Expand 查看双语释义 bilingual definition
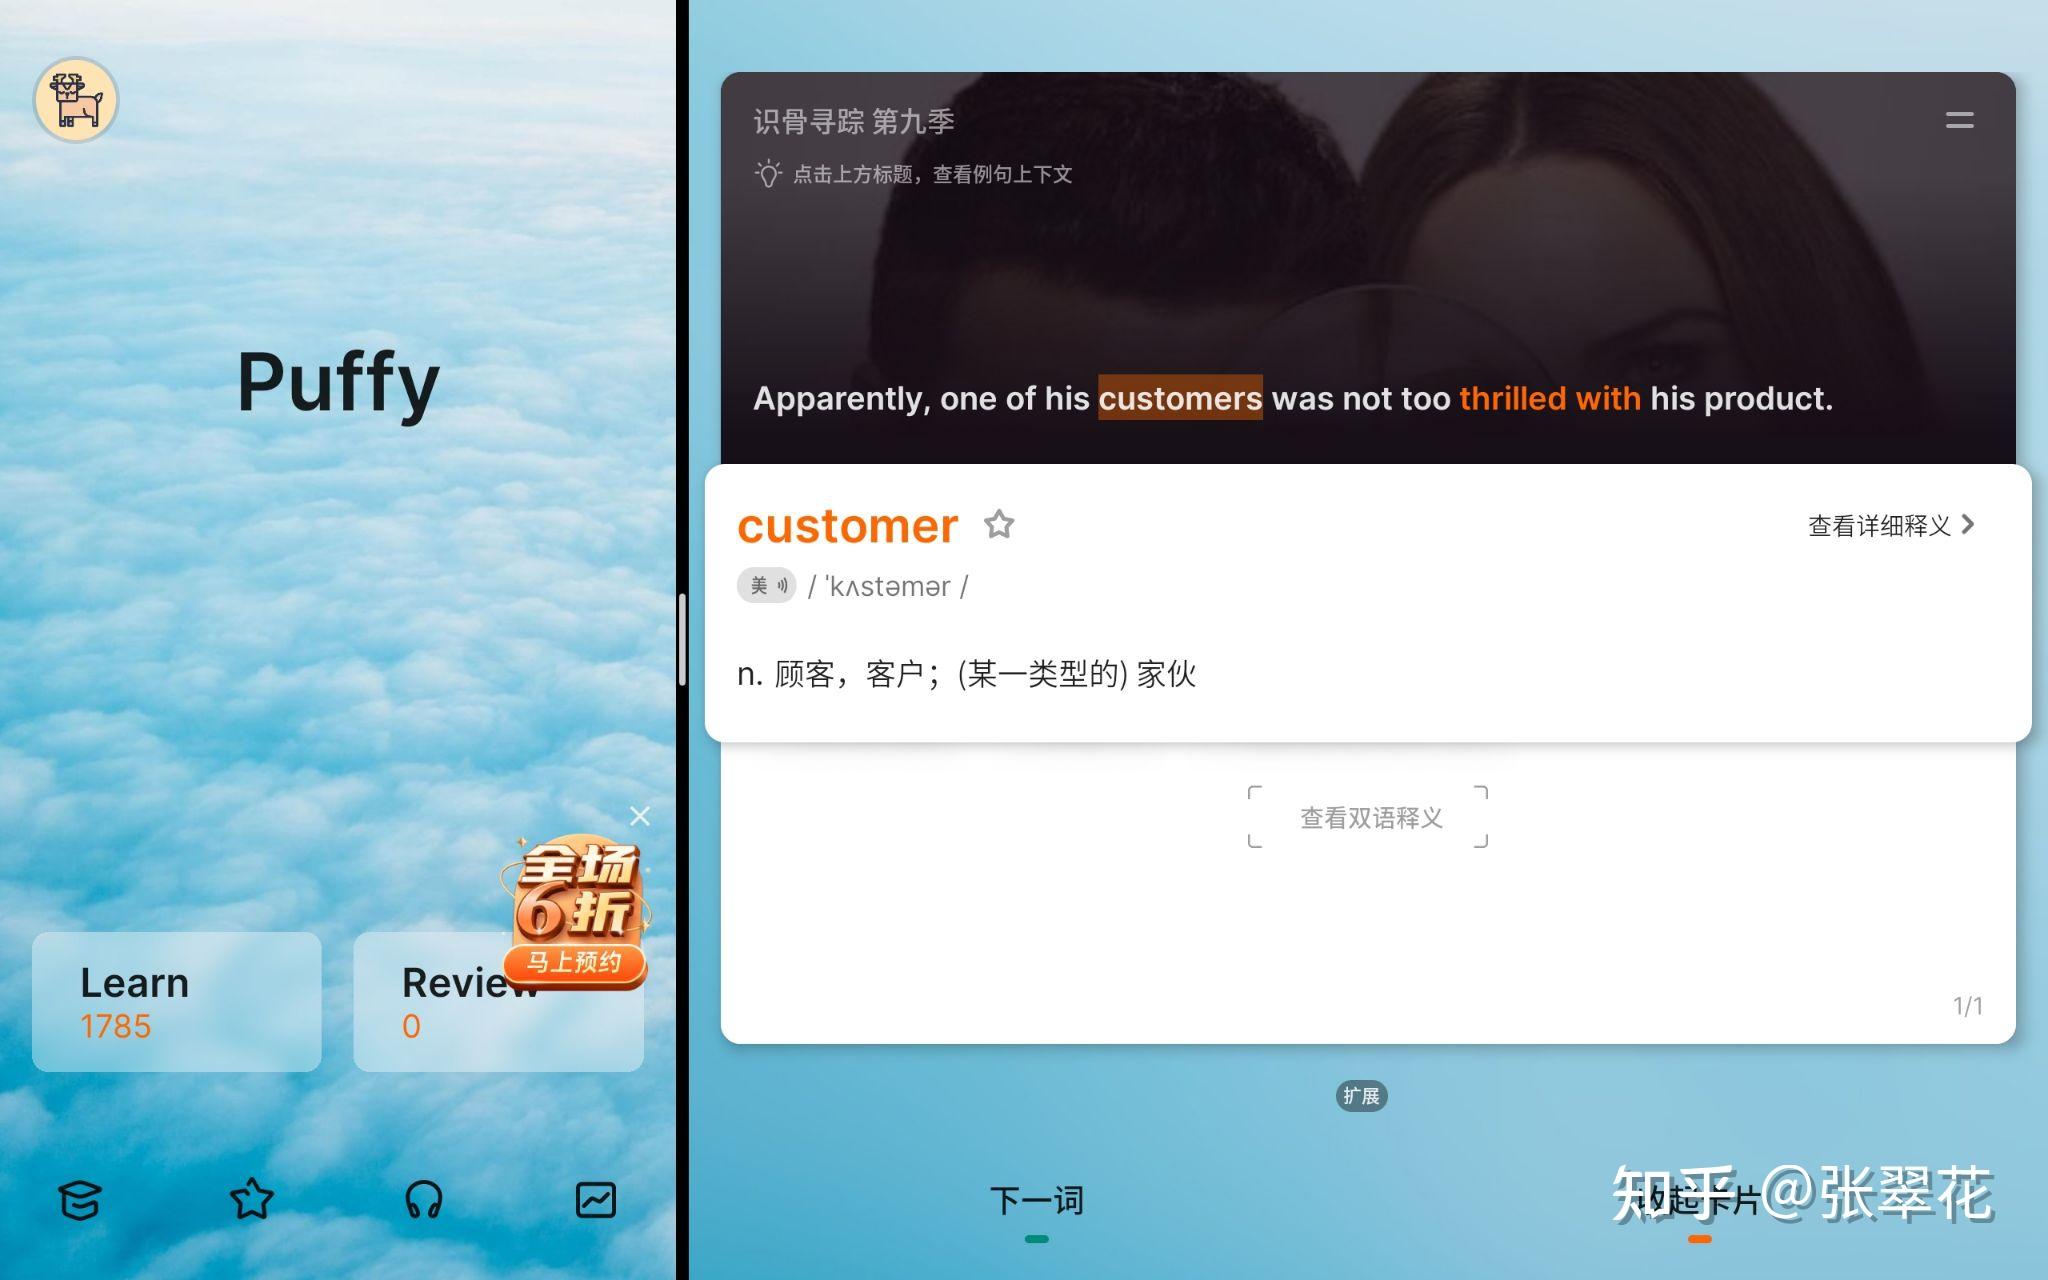The width and height of the screenshot is (2048, 1280). click(x=1368, y=818)
